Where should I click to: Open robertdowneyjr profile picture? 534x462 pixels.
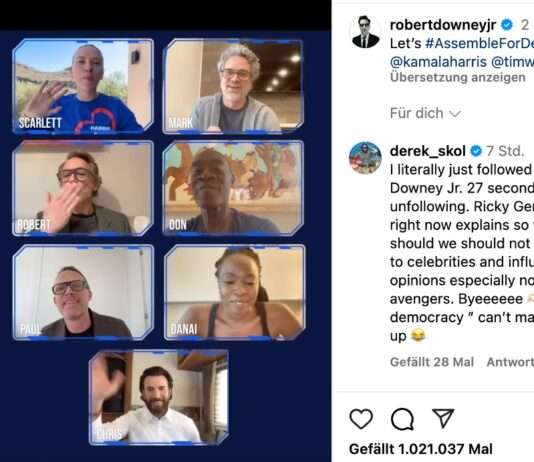click(365, 32)
